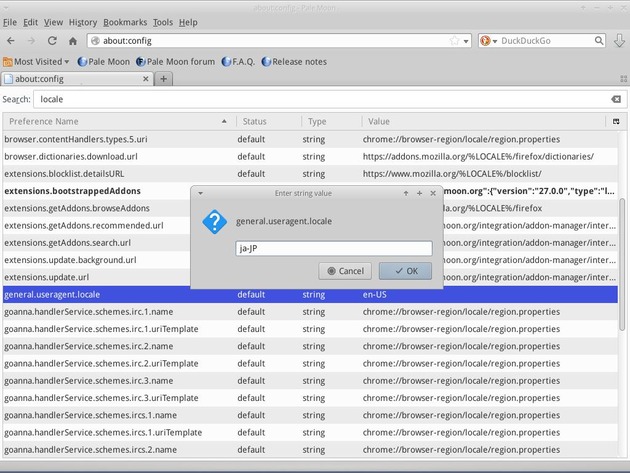
Task: Open the dialog window menu arrow
Action: (200, 193)
